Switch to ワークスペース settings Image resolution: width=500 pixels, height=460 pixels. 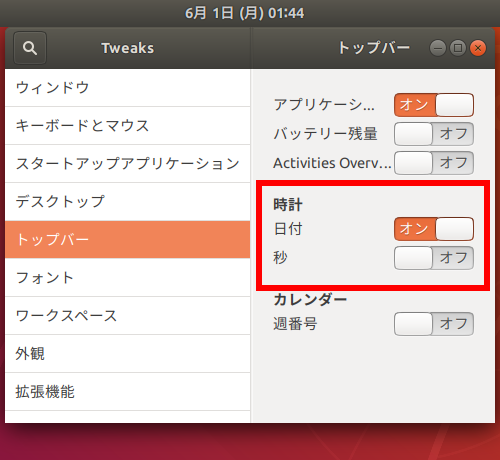(x=128, y=316)
